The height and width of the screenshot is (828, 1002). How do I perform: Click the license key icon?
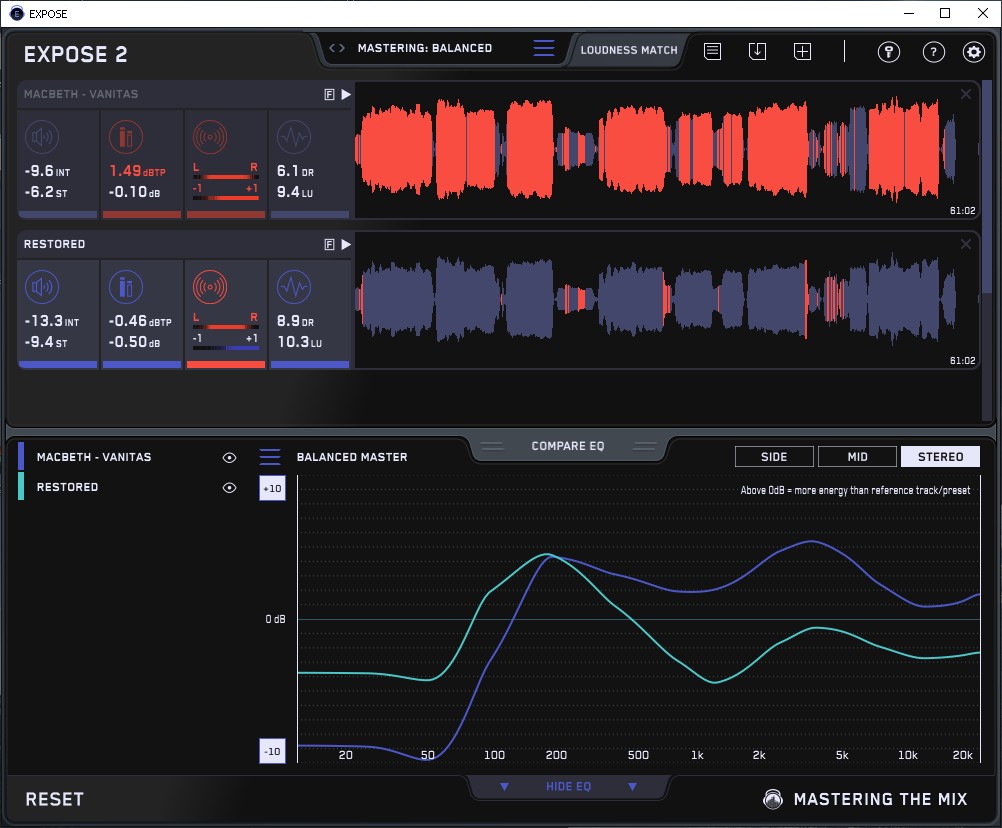pos(889,52)
